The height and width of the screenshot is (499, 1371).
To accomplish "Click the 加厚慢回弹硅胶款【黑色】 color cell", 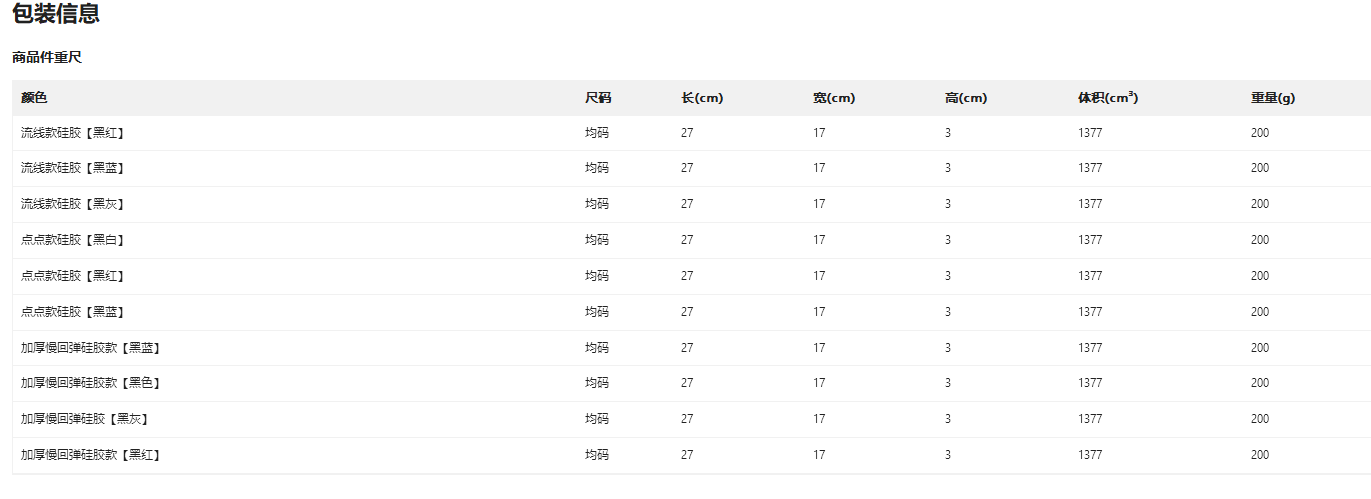I will [x=91, y=383].
